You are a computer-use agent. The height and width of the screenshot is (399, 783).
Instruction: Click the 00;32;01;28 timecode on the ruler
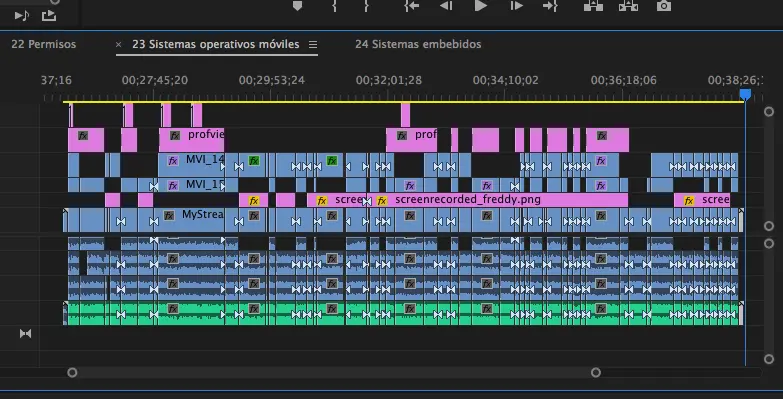click(x=389, y=80)
